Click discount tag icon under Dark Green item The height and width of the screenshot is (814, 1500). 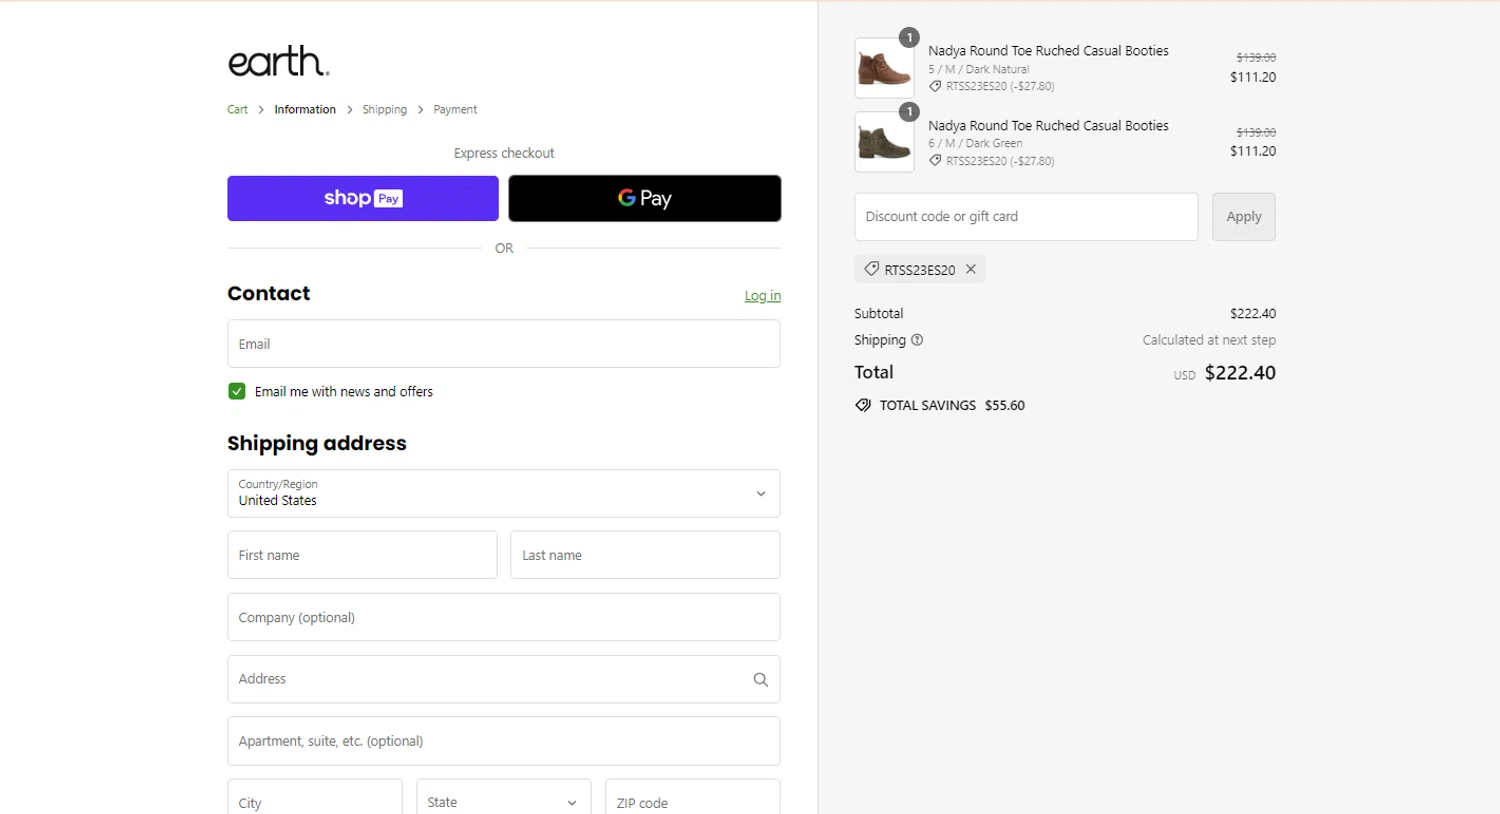935,160
